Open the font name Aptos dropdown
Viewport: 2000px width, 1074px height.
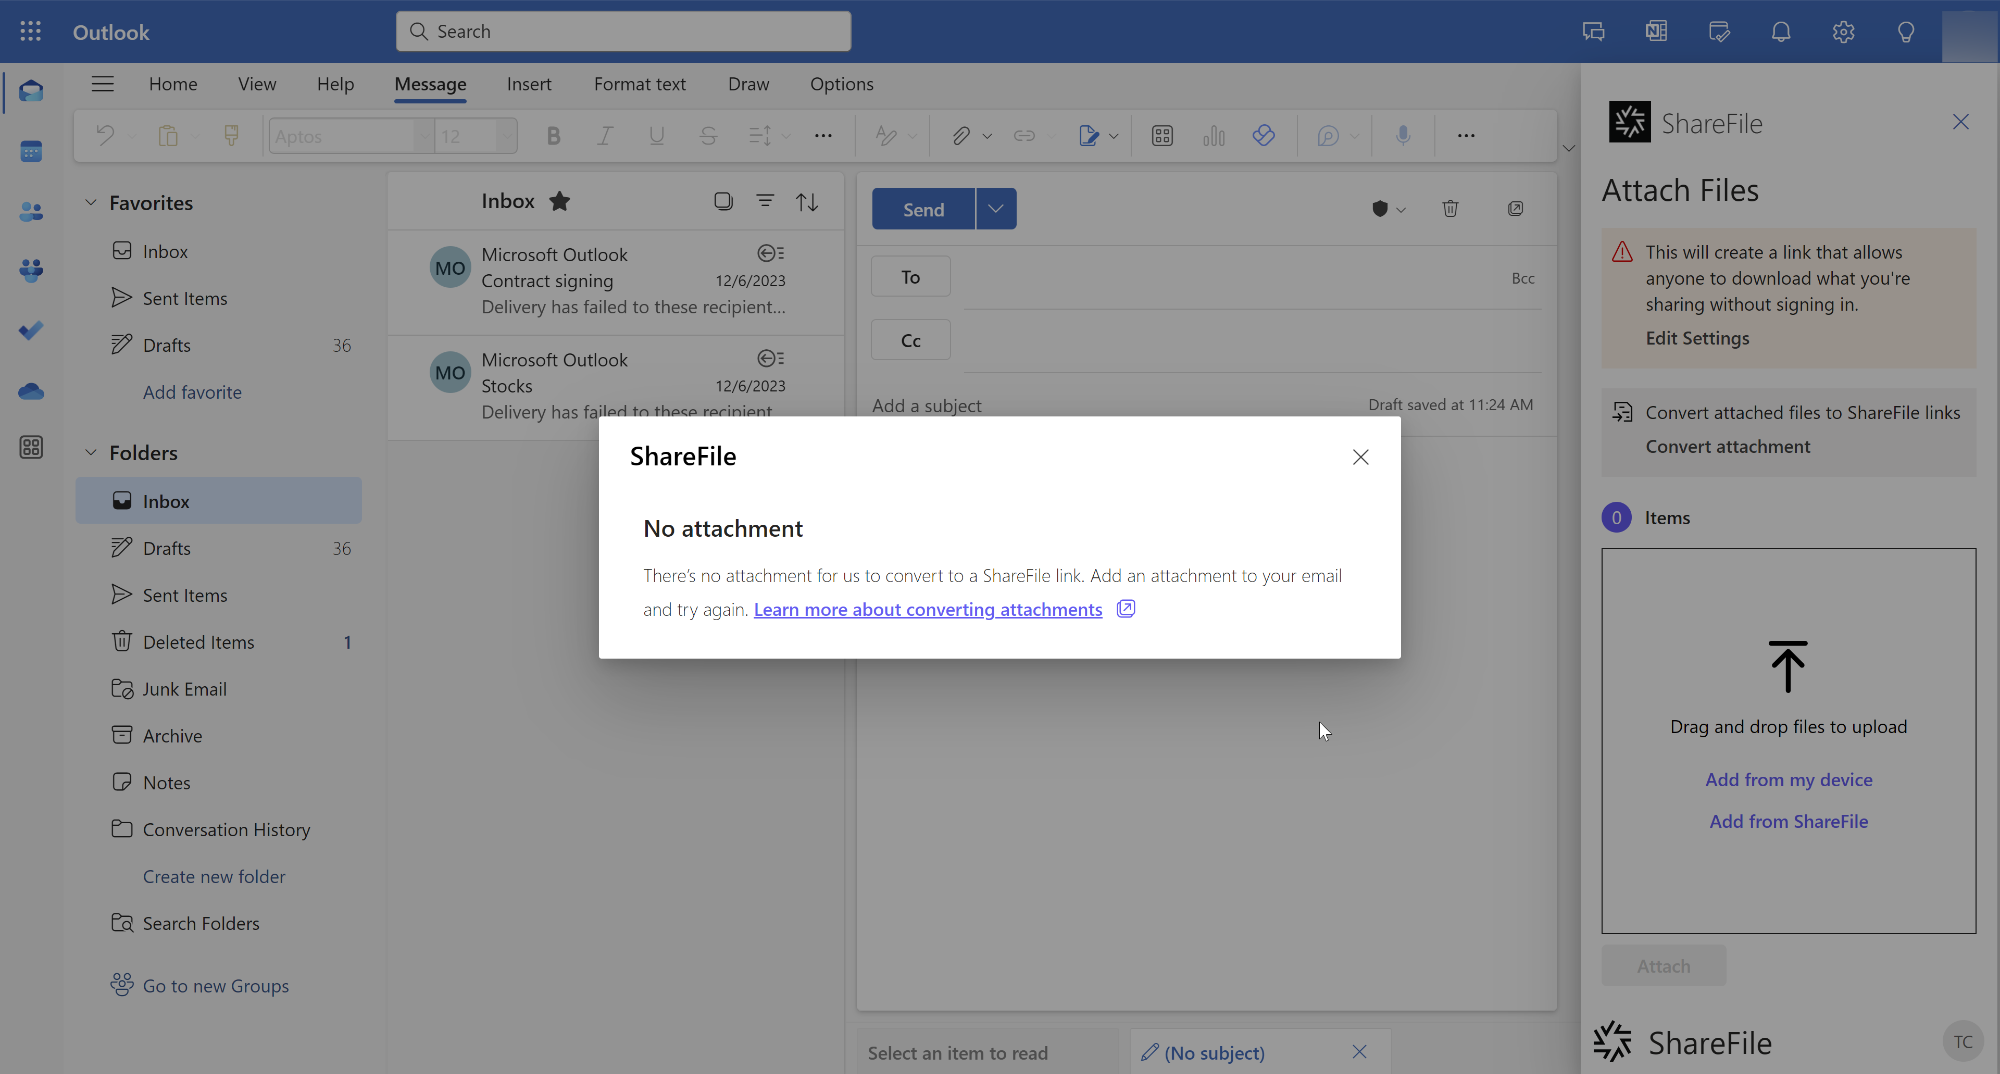pos(424,136)
